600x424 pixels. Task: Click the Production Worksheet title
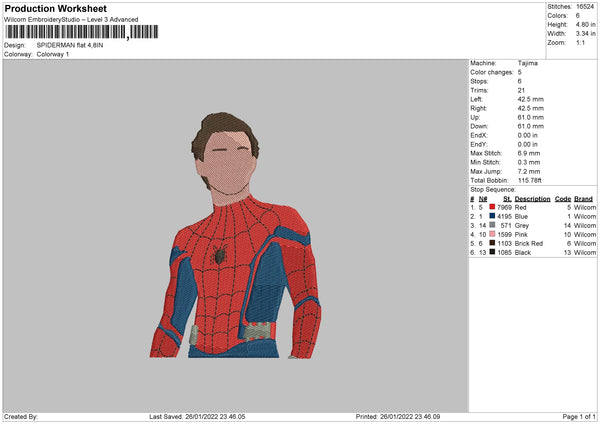click(x=55, y=8)
